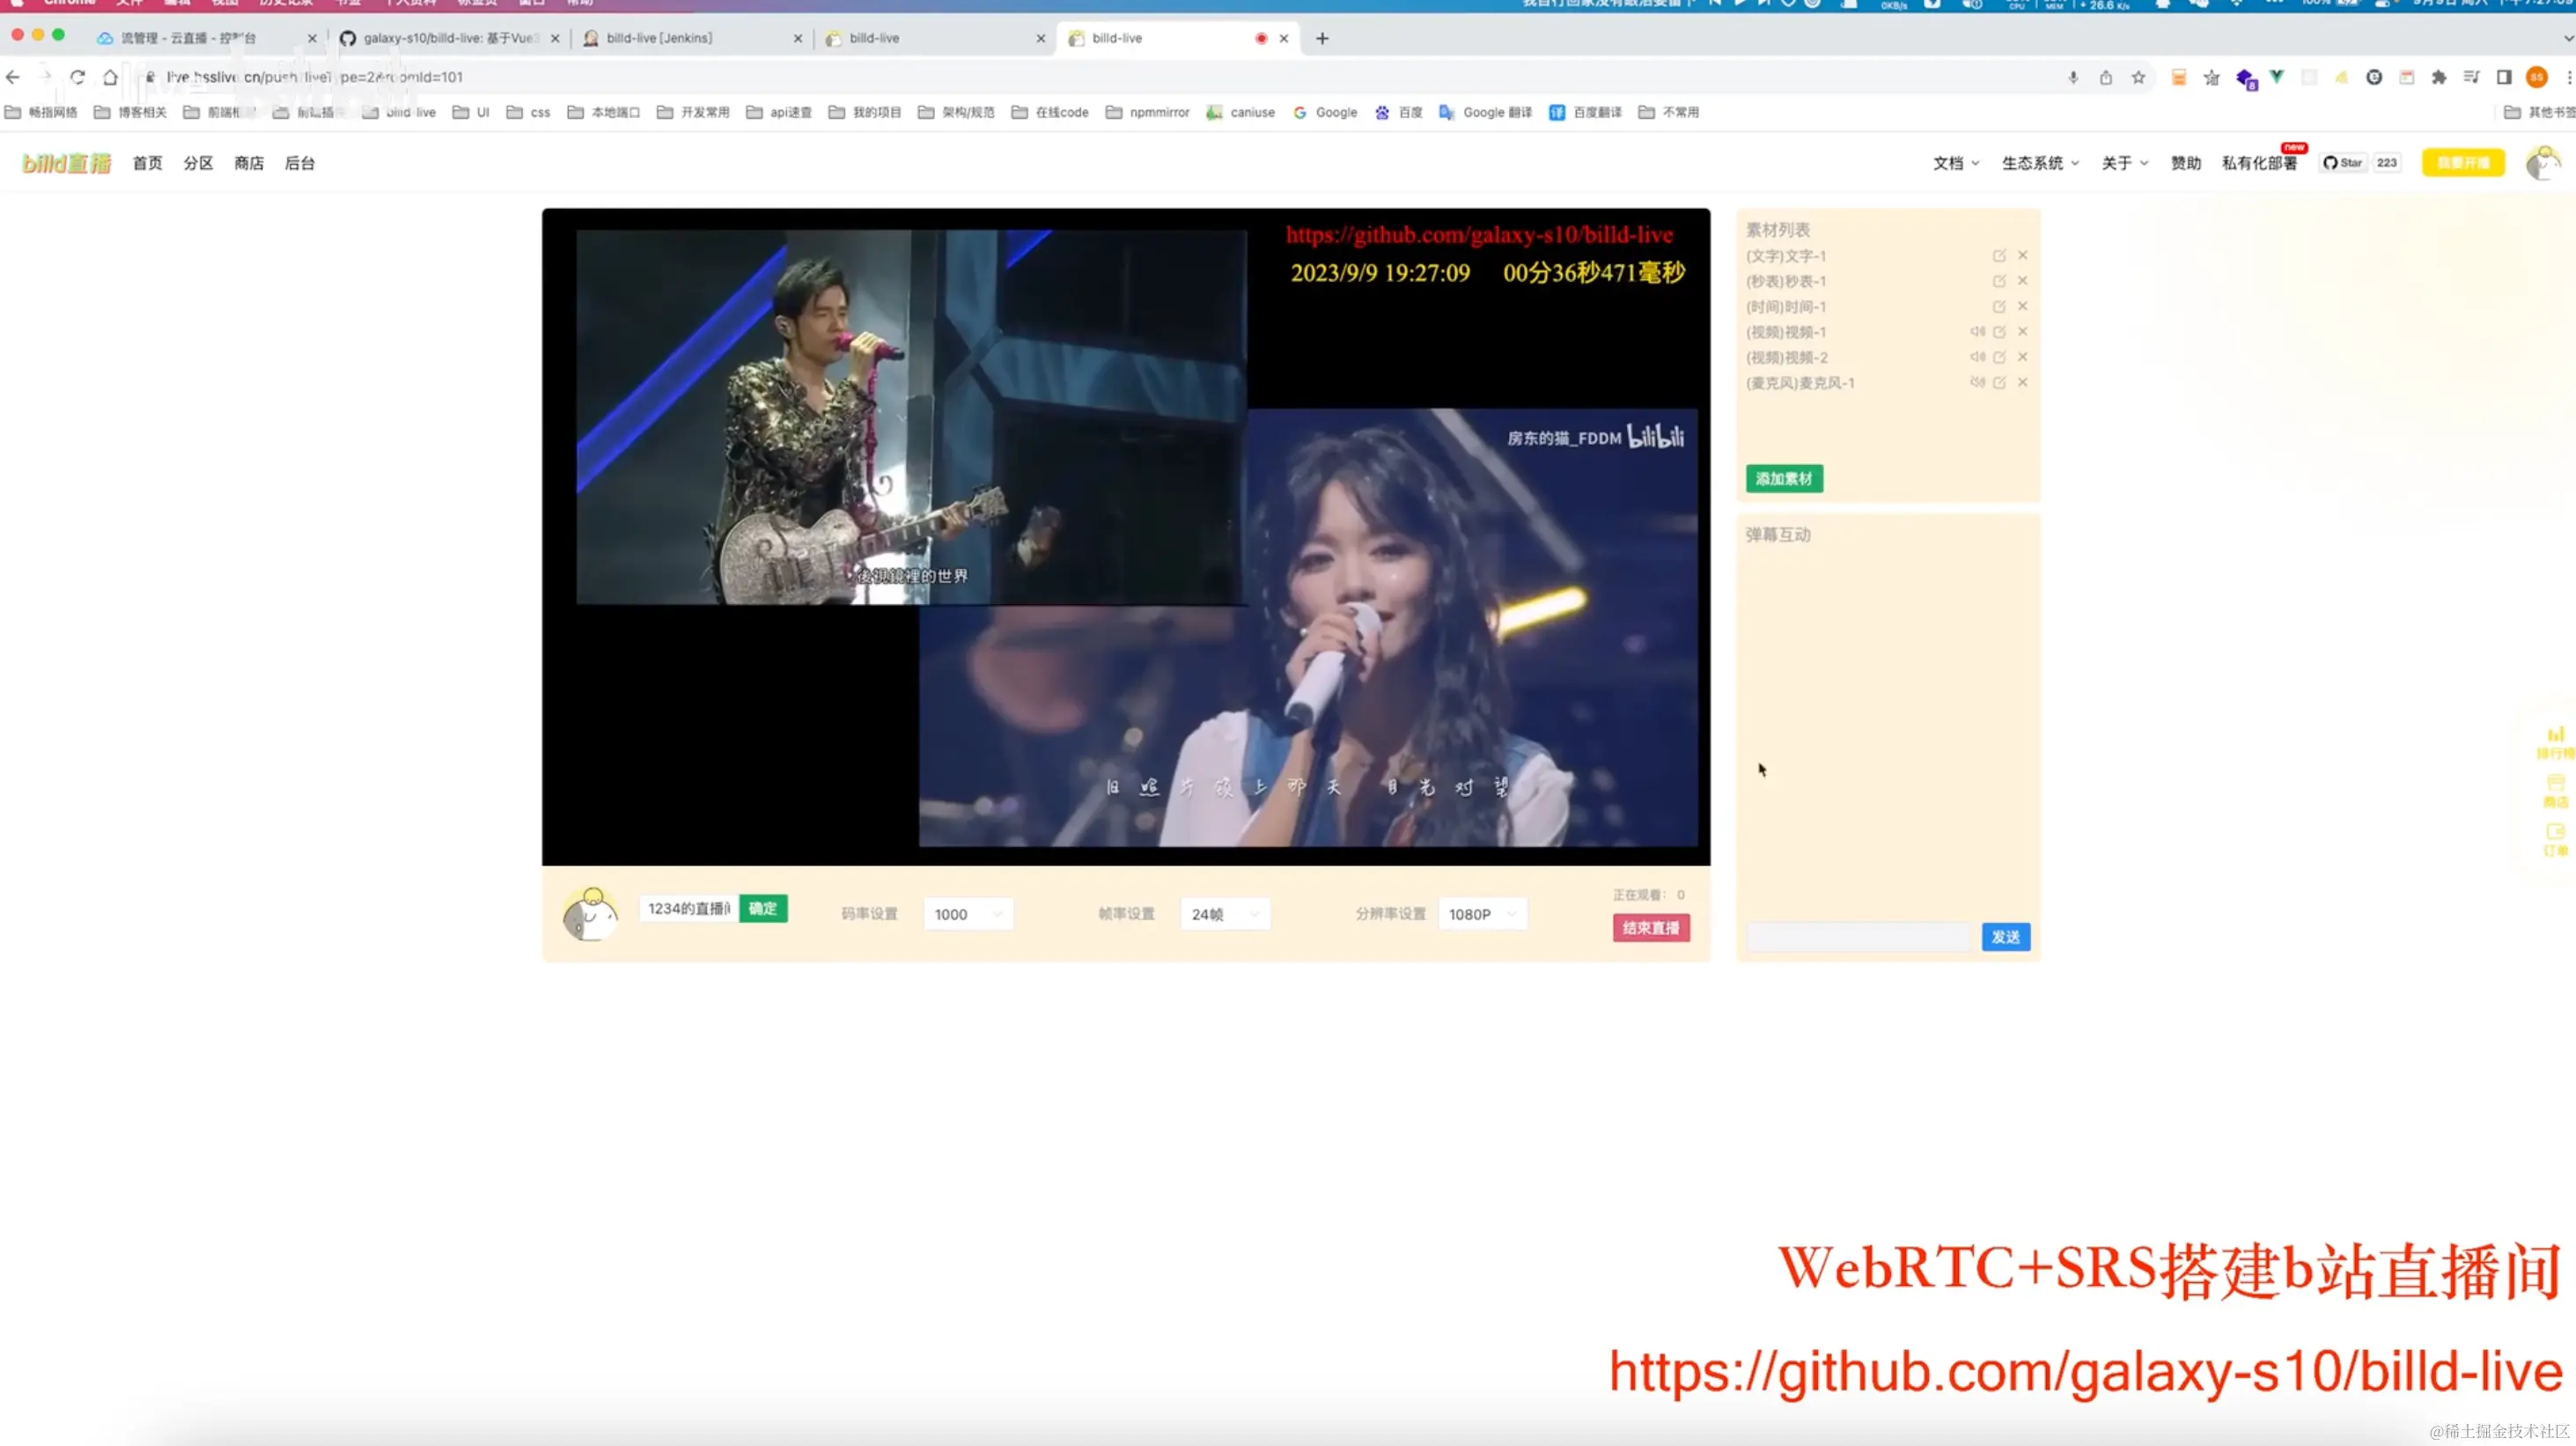
Task: Open the Vue devtools extension icon
Action: 2277,77
